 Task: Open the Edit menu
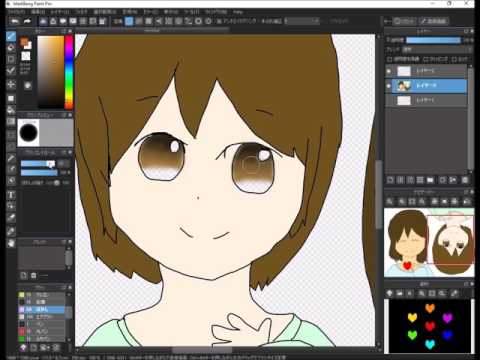pyautogui.click(x=38, y=12)
